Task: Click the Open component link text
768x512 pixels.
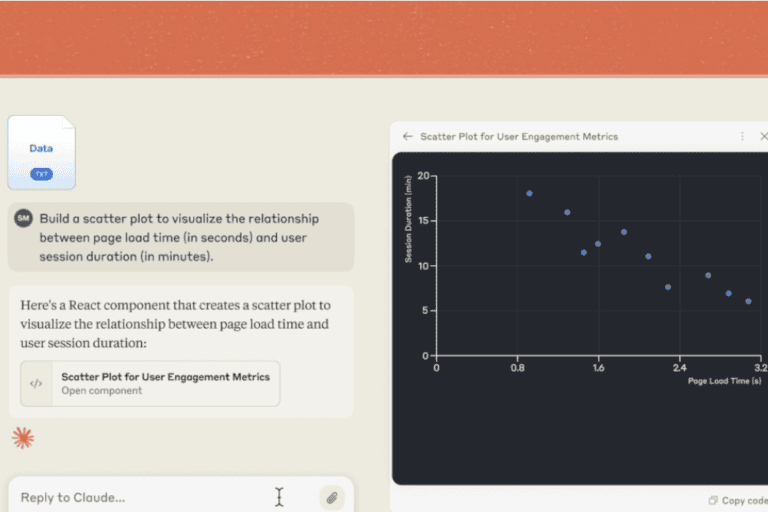Action: point(101,391)
